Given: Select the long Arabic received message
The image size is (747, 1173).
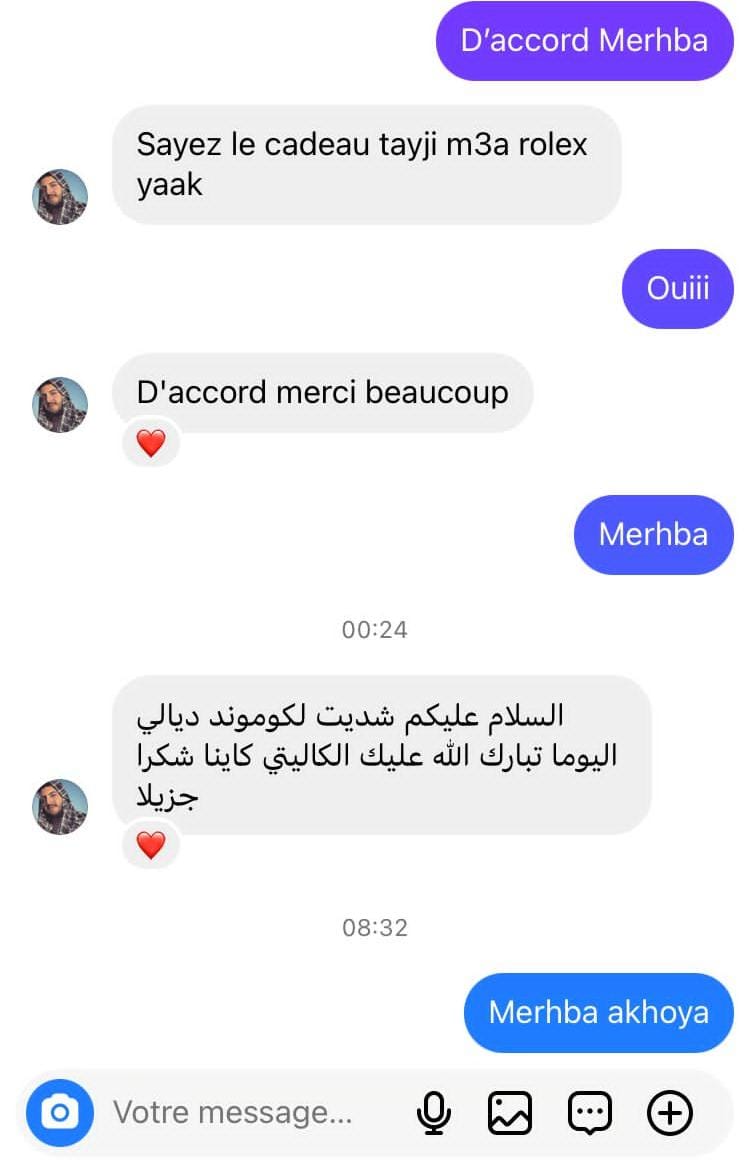Looking at the screenshot, I should click(381, 755).
